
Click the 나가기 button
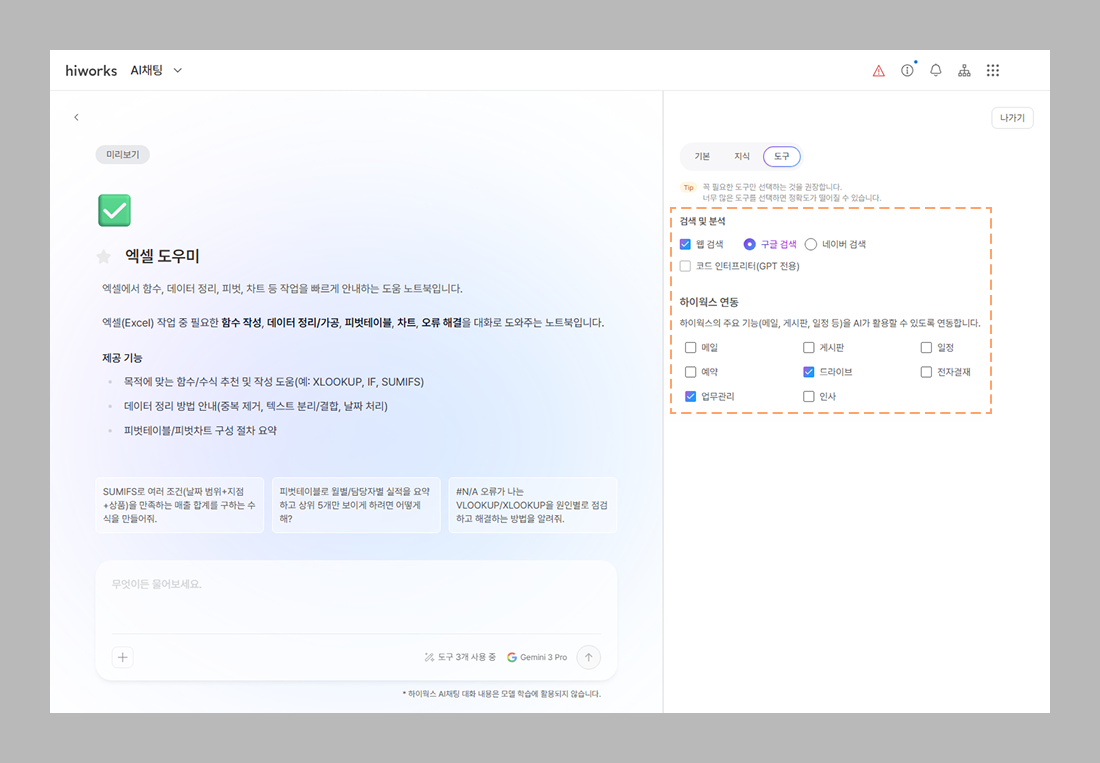(1012, 118)
